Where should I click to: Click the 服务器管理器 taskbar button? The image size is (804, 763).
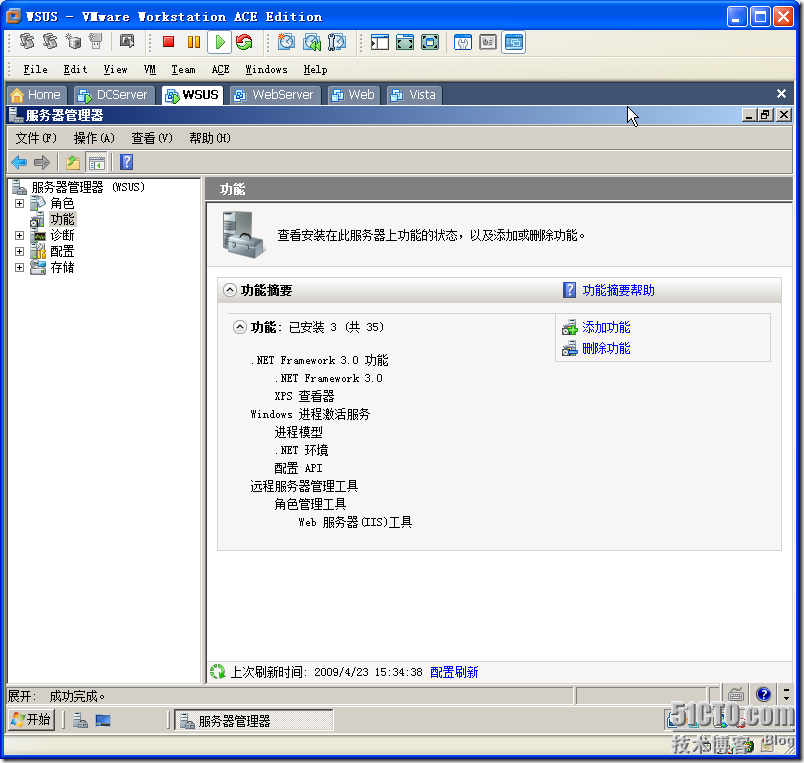click(254, 720)
